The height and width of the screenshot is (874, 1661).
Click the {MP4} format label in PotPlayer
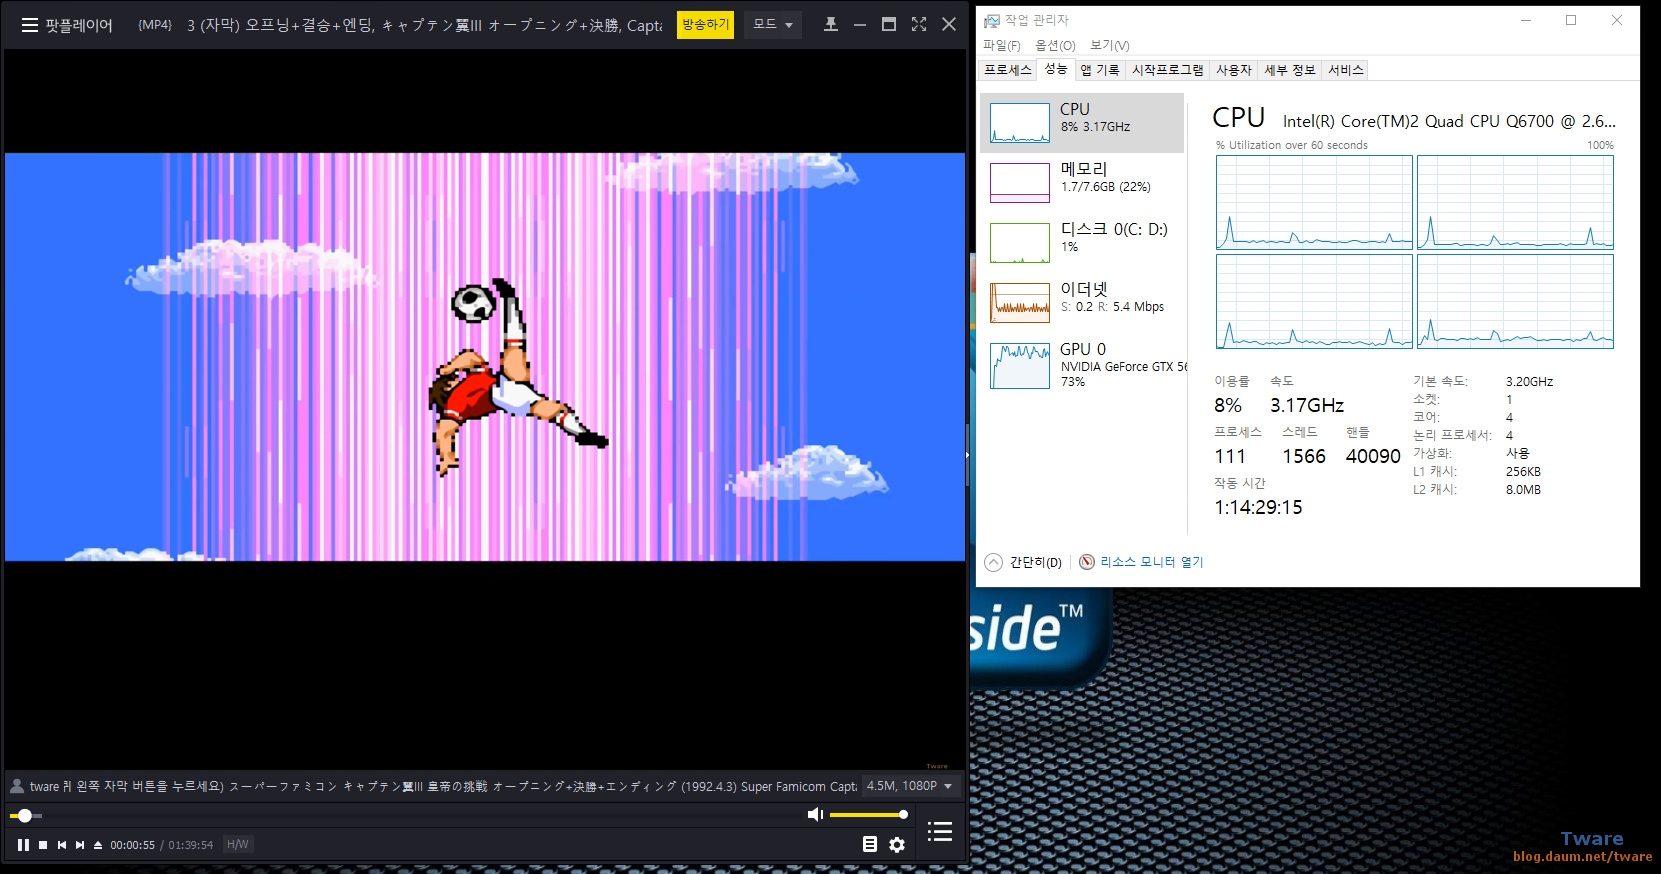[x=155, y=25]
